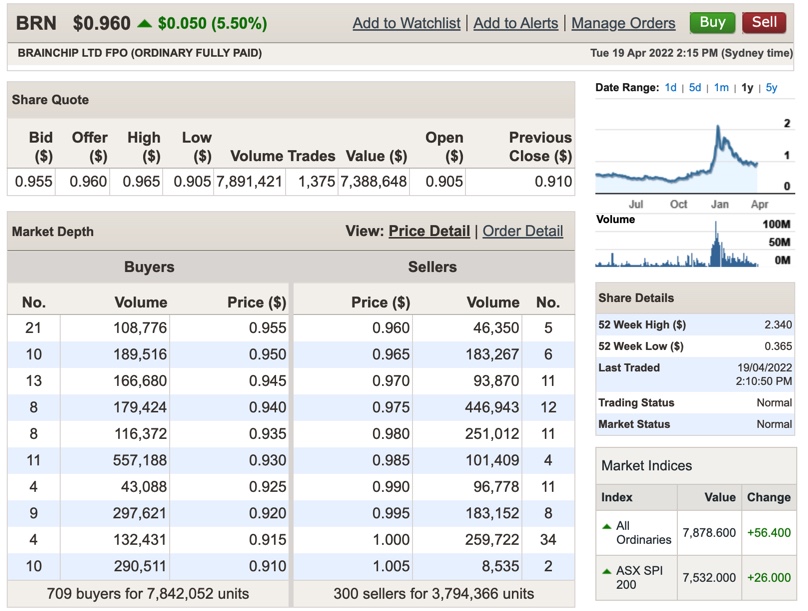The width and height of the screenshot is (808, 611).
Task: Set chart date range to 5d
Action: pyautogui.click(x=695, y=88)
